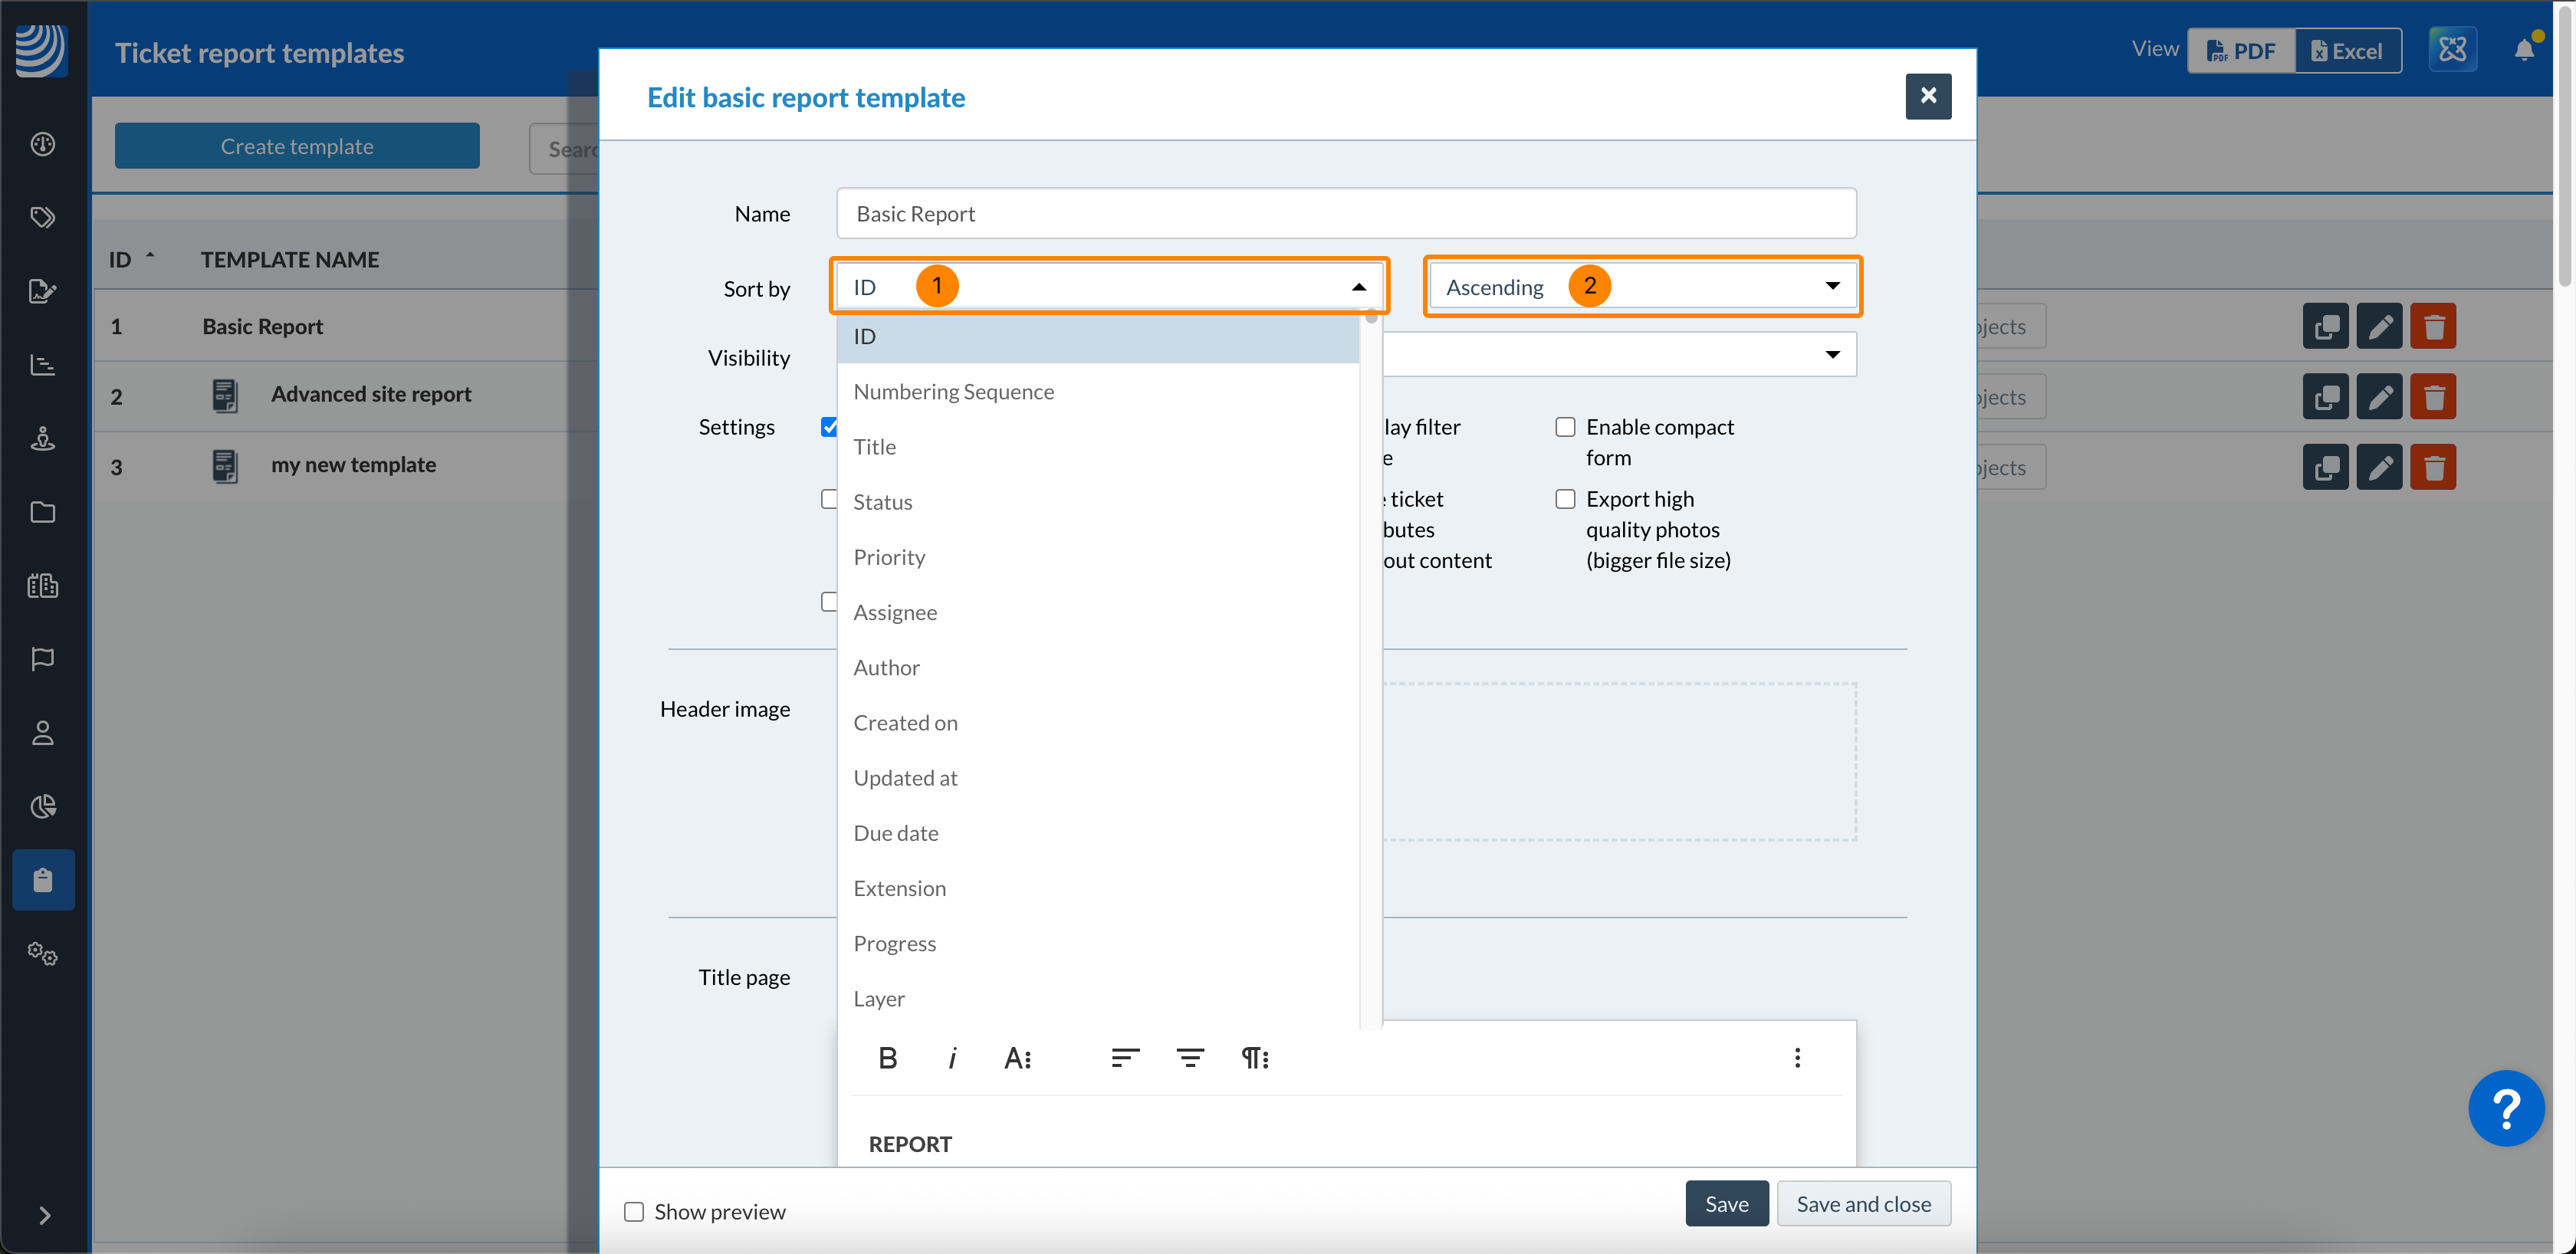
Task: Open the editor's three-dot more options
Action: pos(1796,1057)
